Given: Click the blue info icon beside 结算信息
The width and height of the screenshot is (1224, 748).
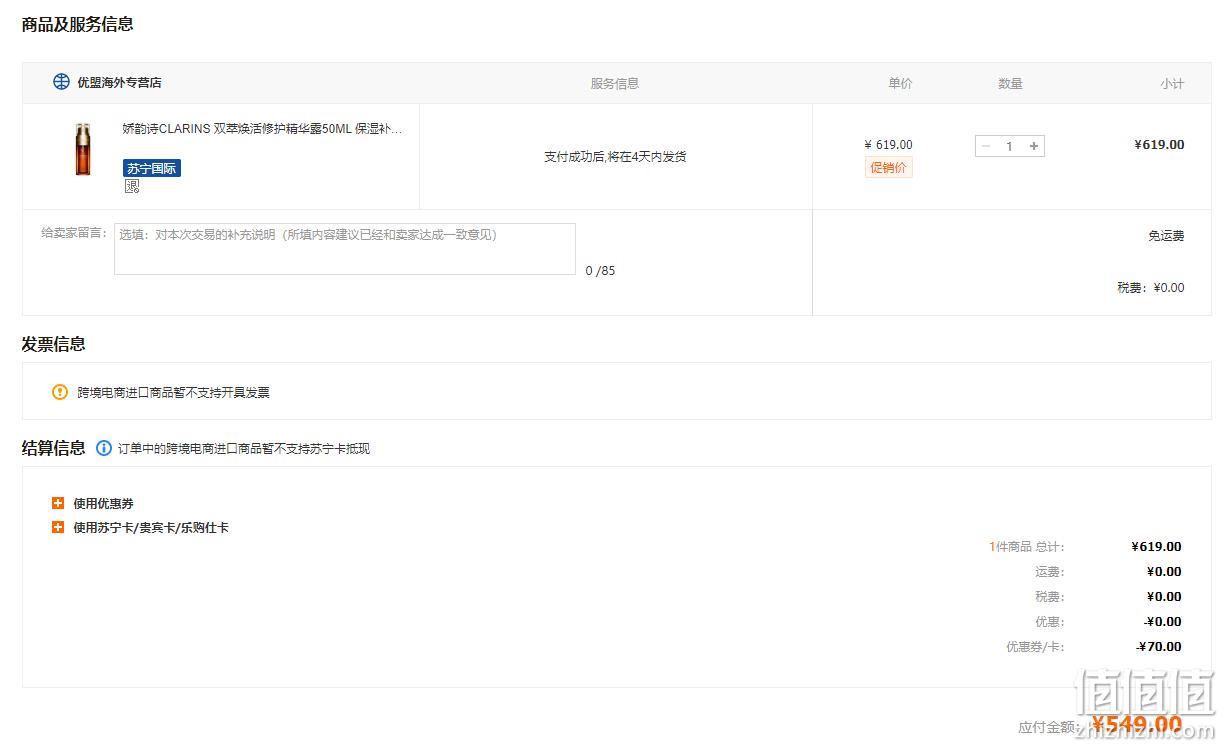Looking at the screenshot, I should click(104, 448).
